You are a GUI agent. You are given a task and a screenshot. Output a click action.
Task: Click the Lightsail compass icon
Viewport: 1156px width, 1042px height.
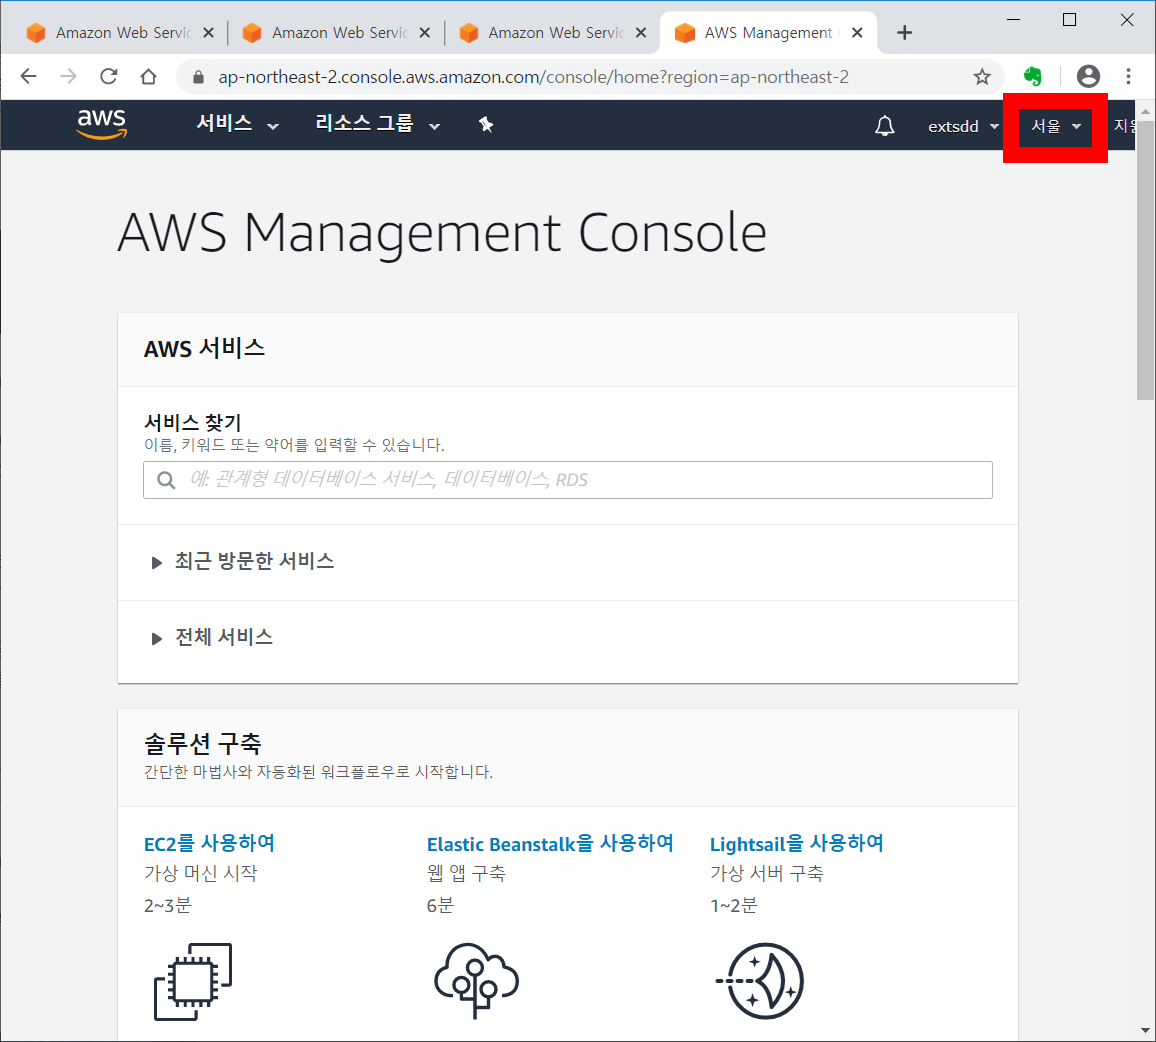click(x=760, y=982)
